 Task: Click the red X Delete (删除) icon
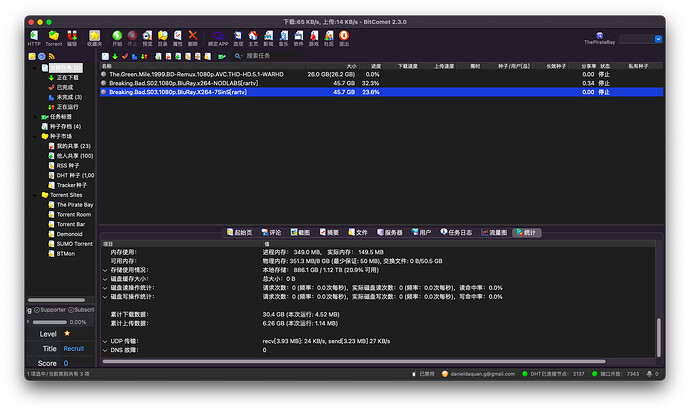[193, 36]
